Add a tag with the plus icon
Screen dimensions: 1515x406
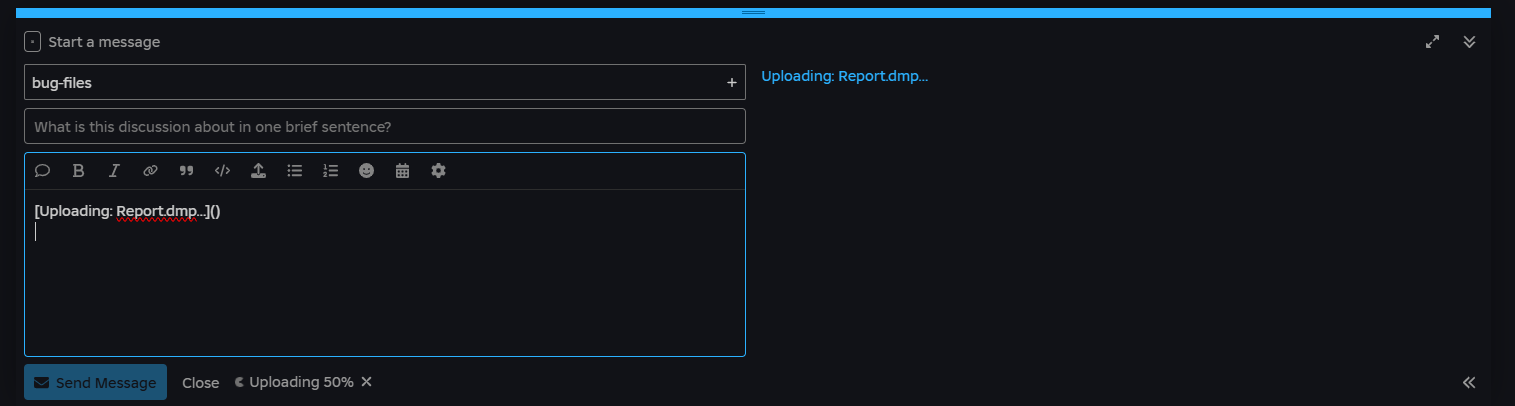(731, 83)
